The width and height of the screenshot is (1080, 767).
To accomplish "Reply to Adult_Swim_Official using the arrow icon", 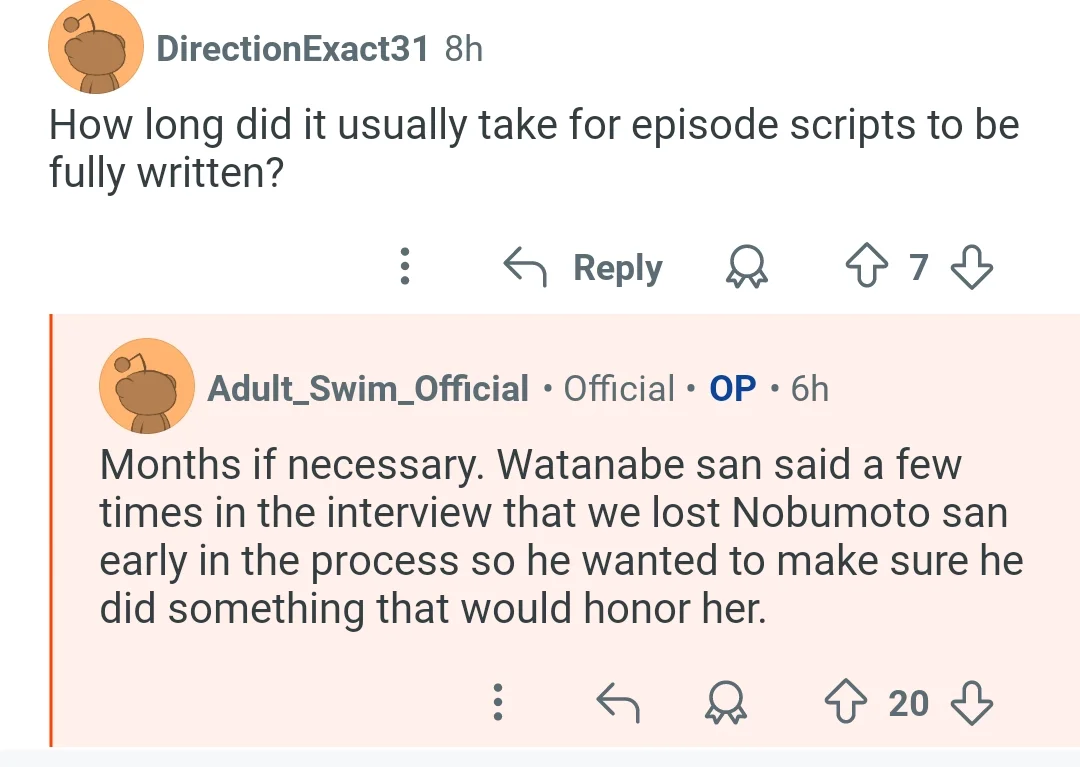I will pos(618,702).
